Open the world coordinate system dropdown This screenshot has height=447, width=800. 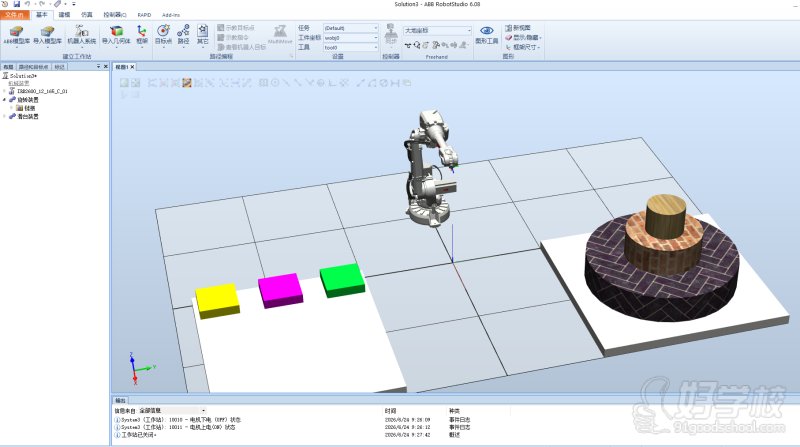[x=437, y=31]
